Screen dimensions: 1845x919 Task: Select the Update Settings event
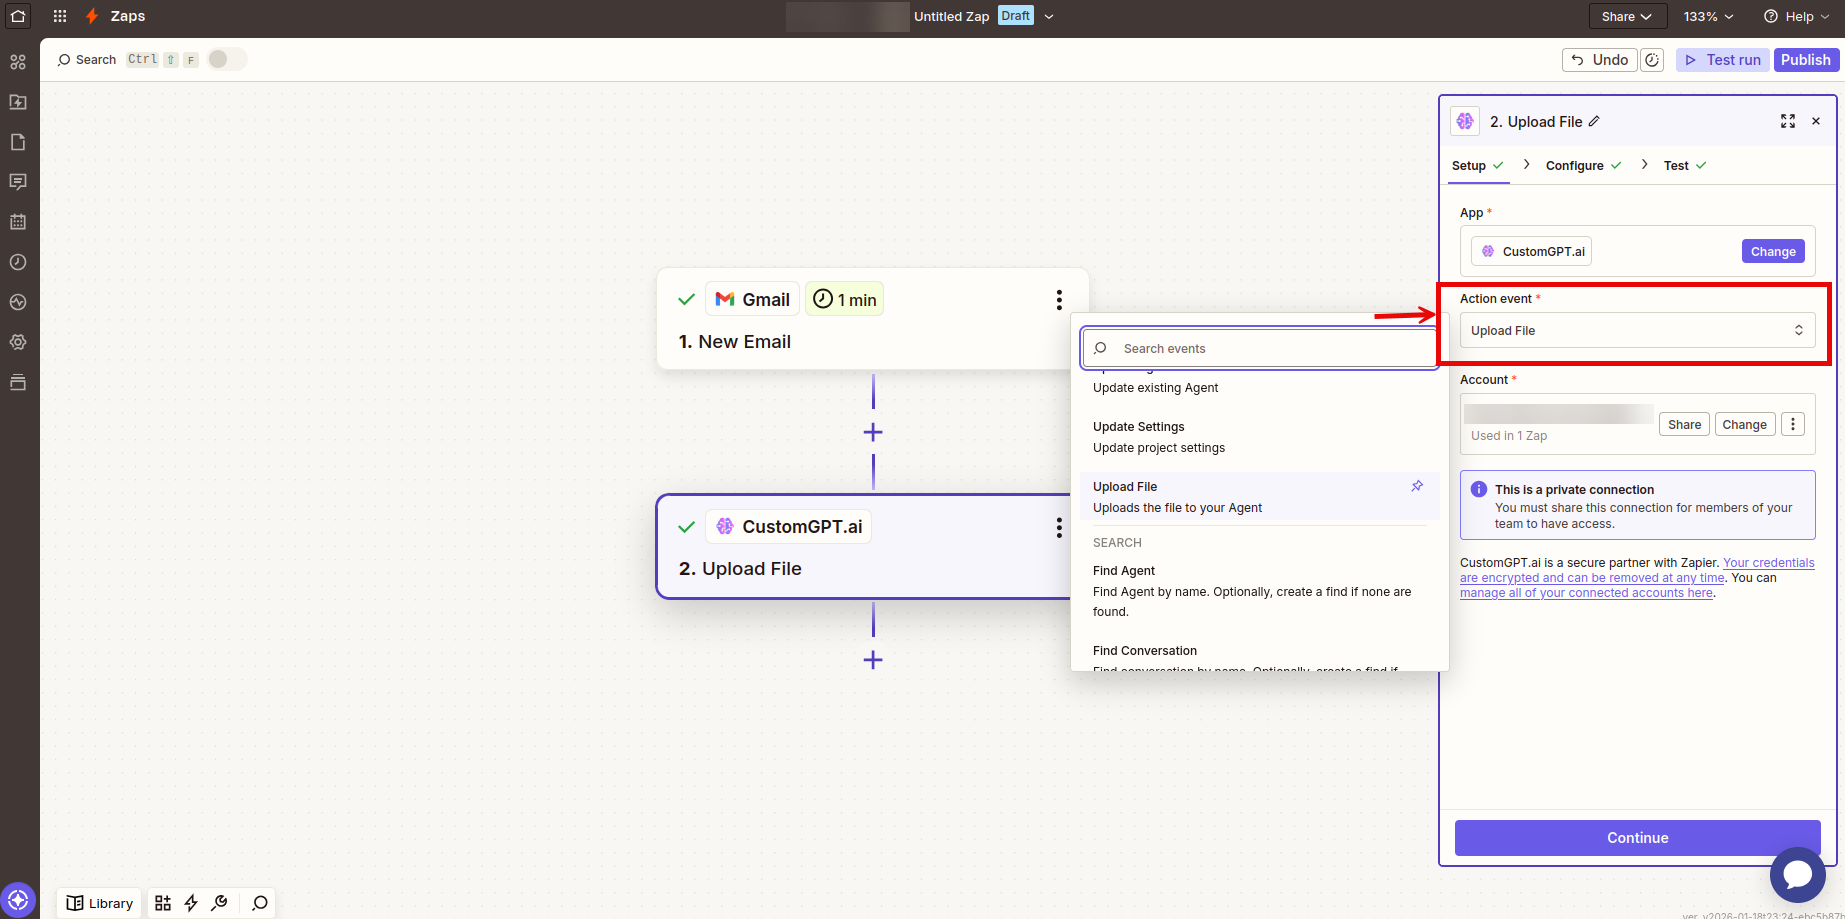(x=1260, y=437)
